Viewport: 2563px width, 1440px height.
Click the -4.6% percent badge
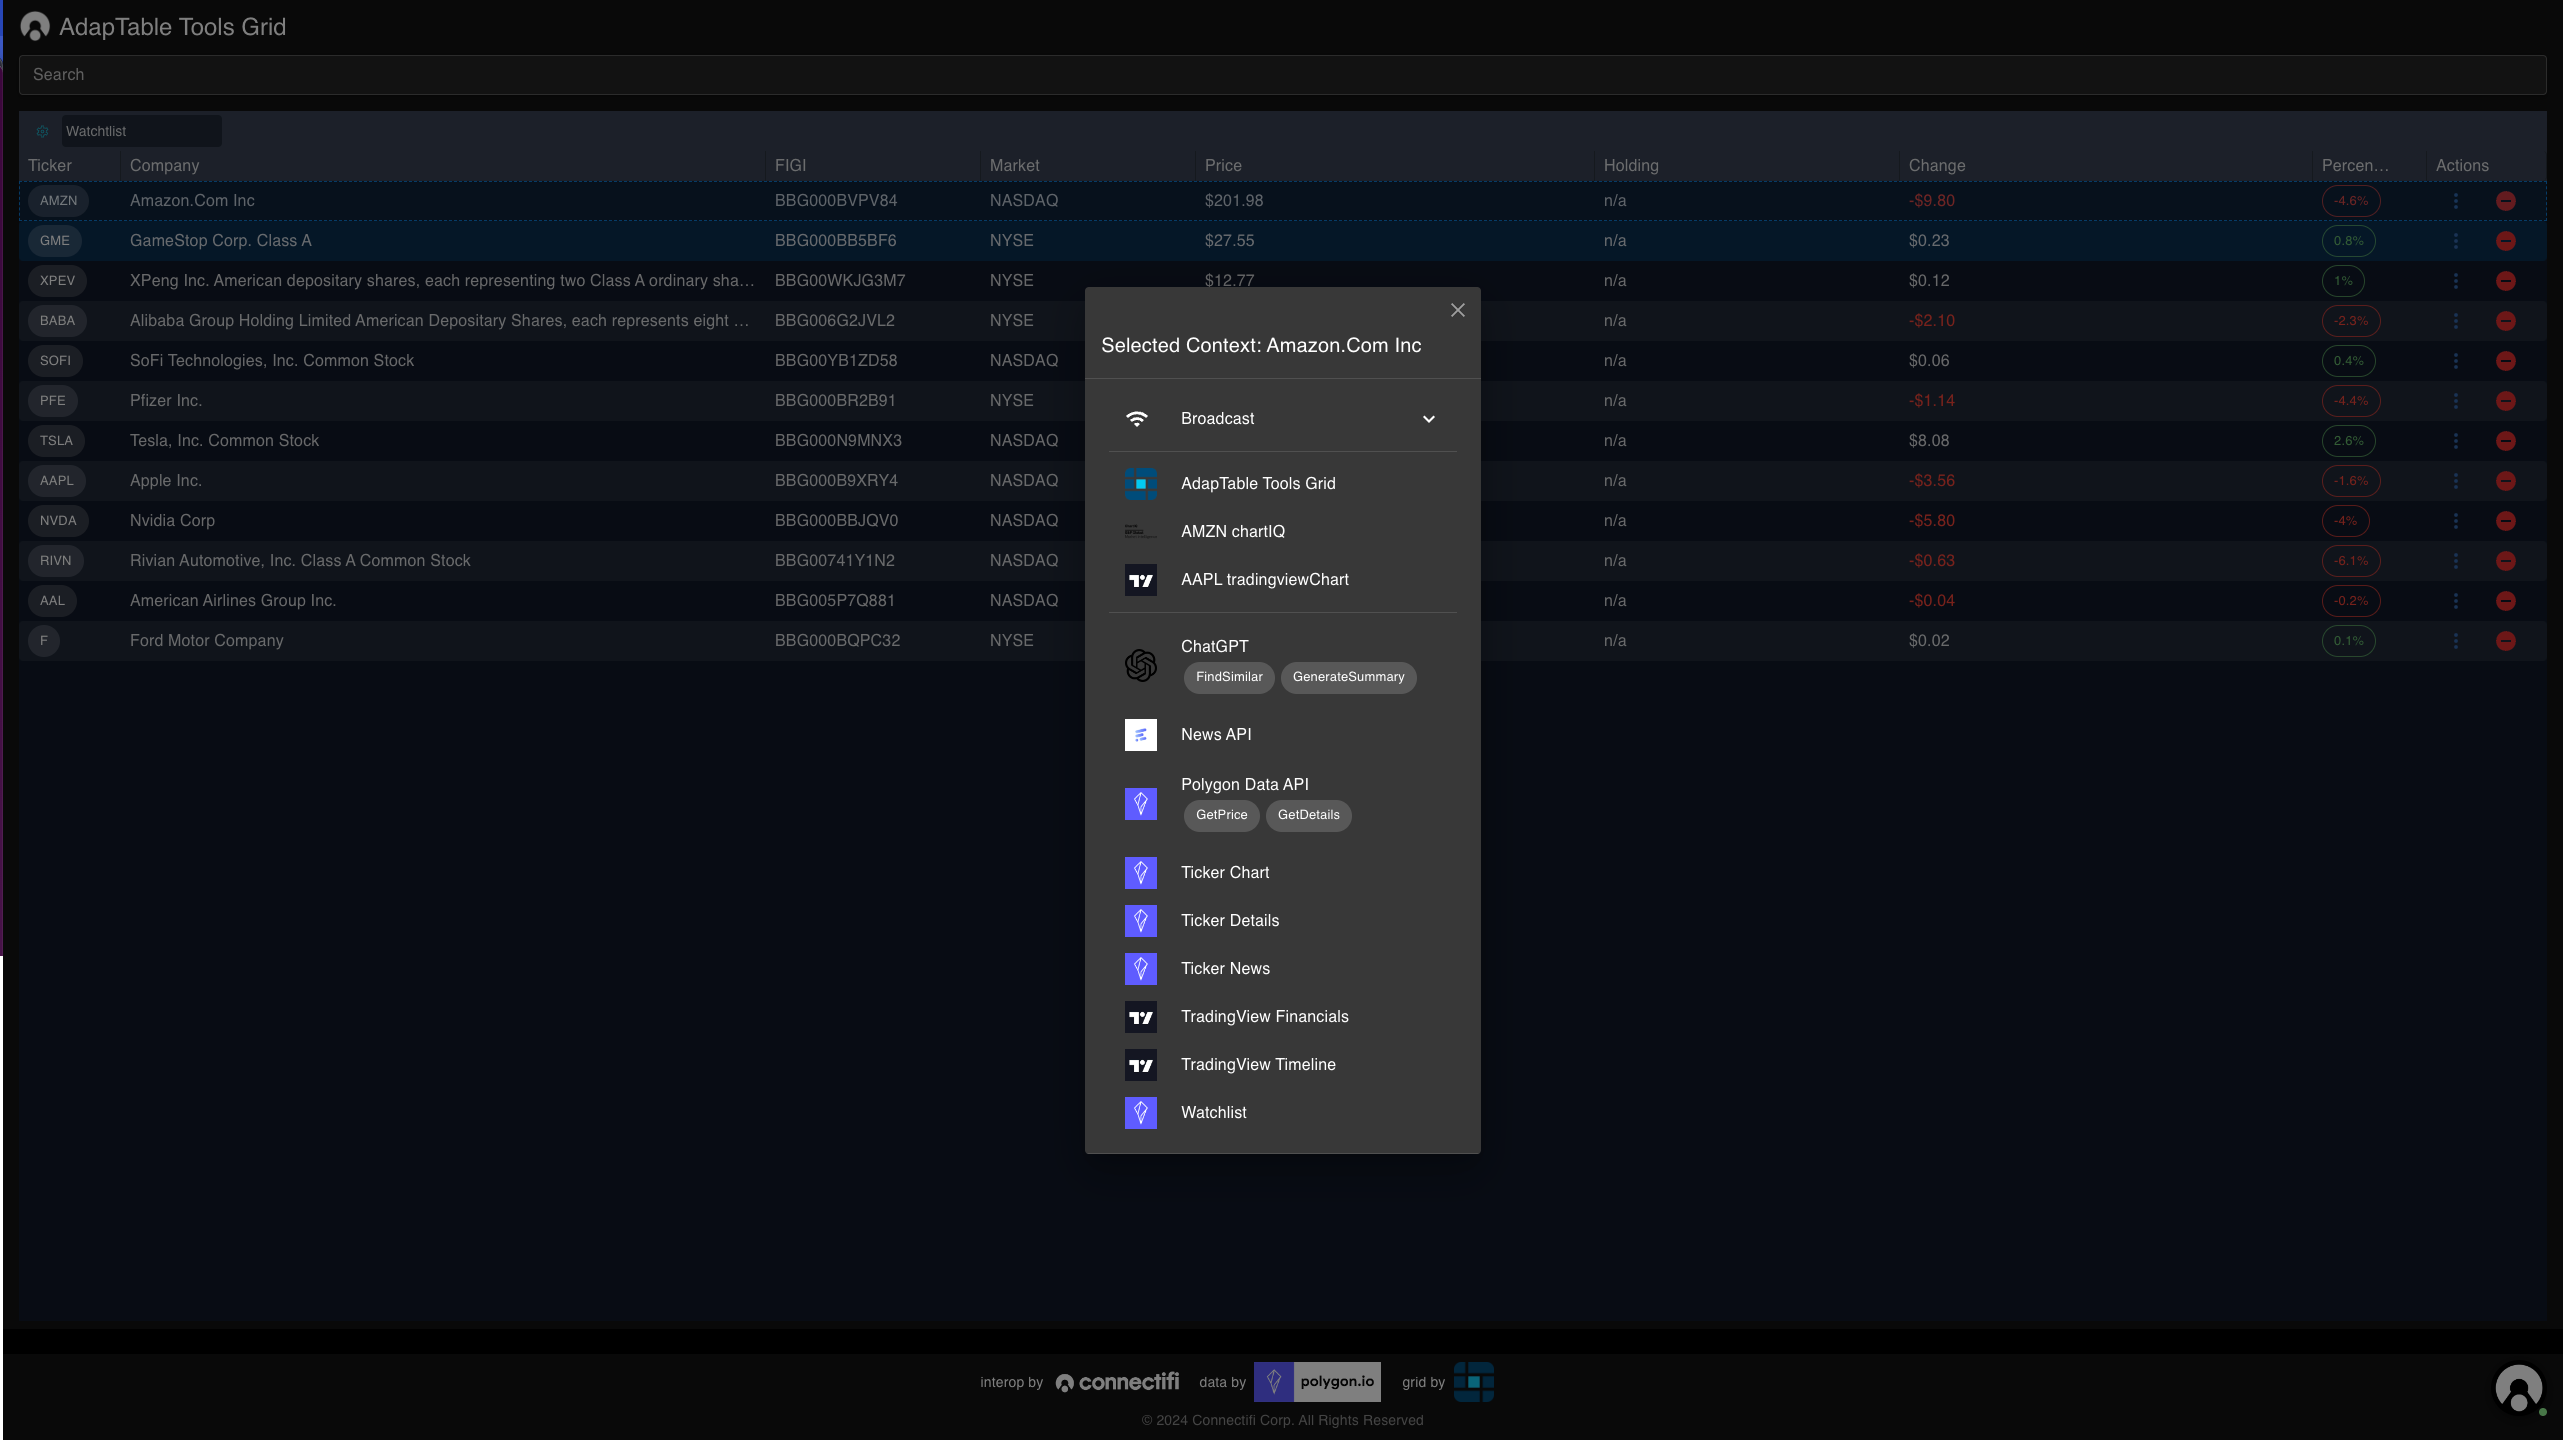click(2351, 201)
